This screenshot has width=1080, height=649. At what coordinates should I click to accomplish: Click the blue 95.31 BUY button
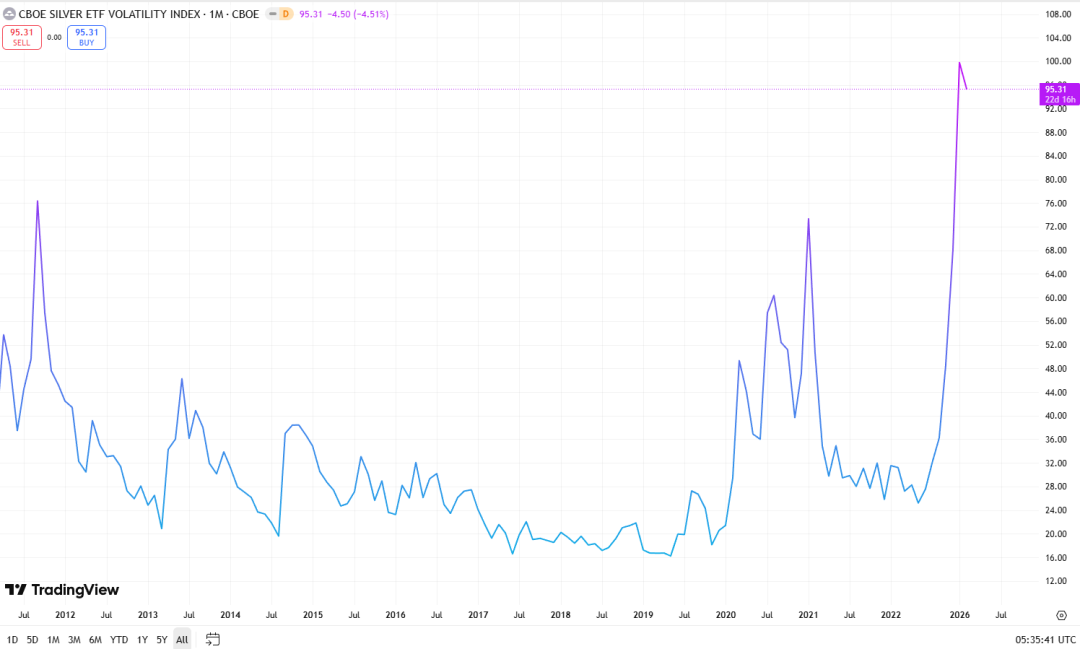coord(86,37)
